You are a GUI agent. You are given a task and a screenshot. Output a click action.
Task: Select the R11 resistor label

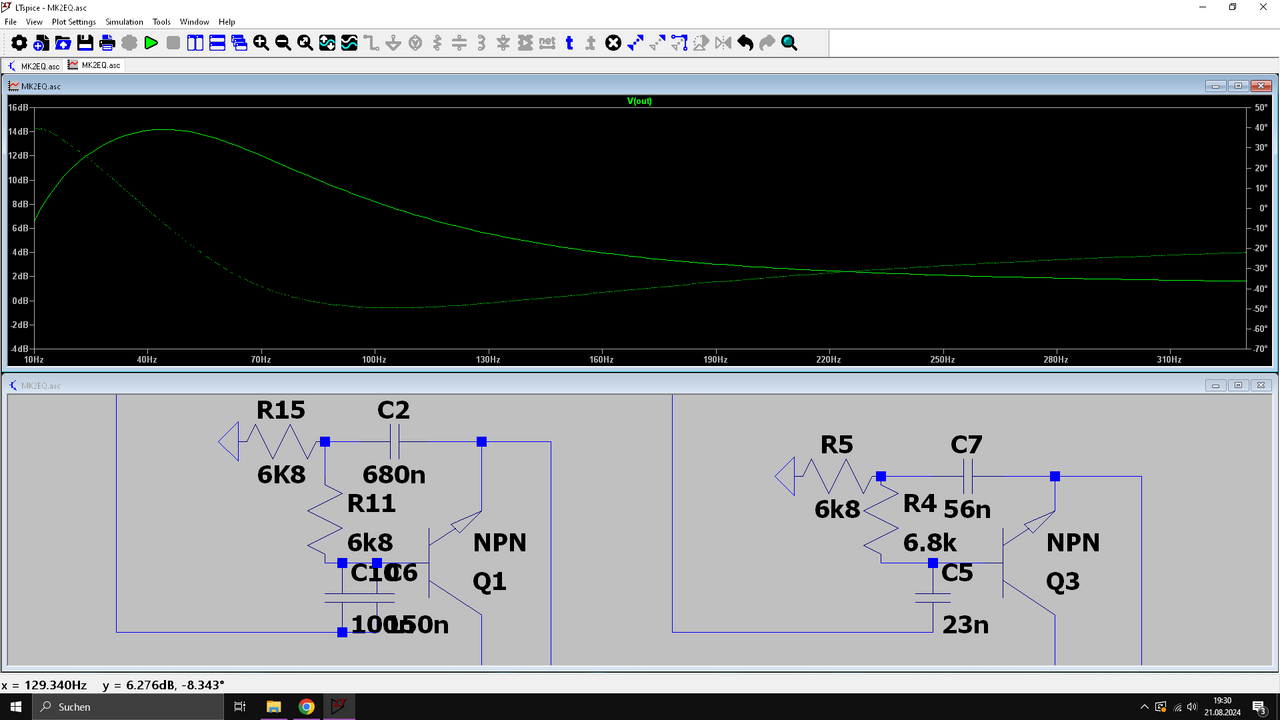(x=372, y=503)
